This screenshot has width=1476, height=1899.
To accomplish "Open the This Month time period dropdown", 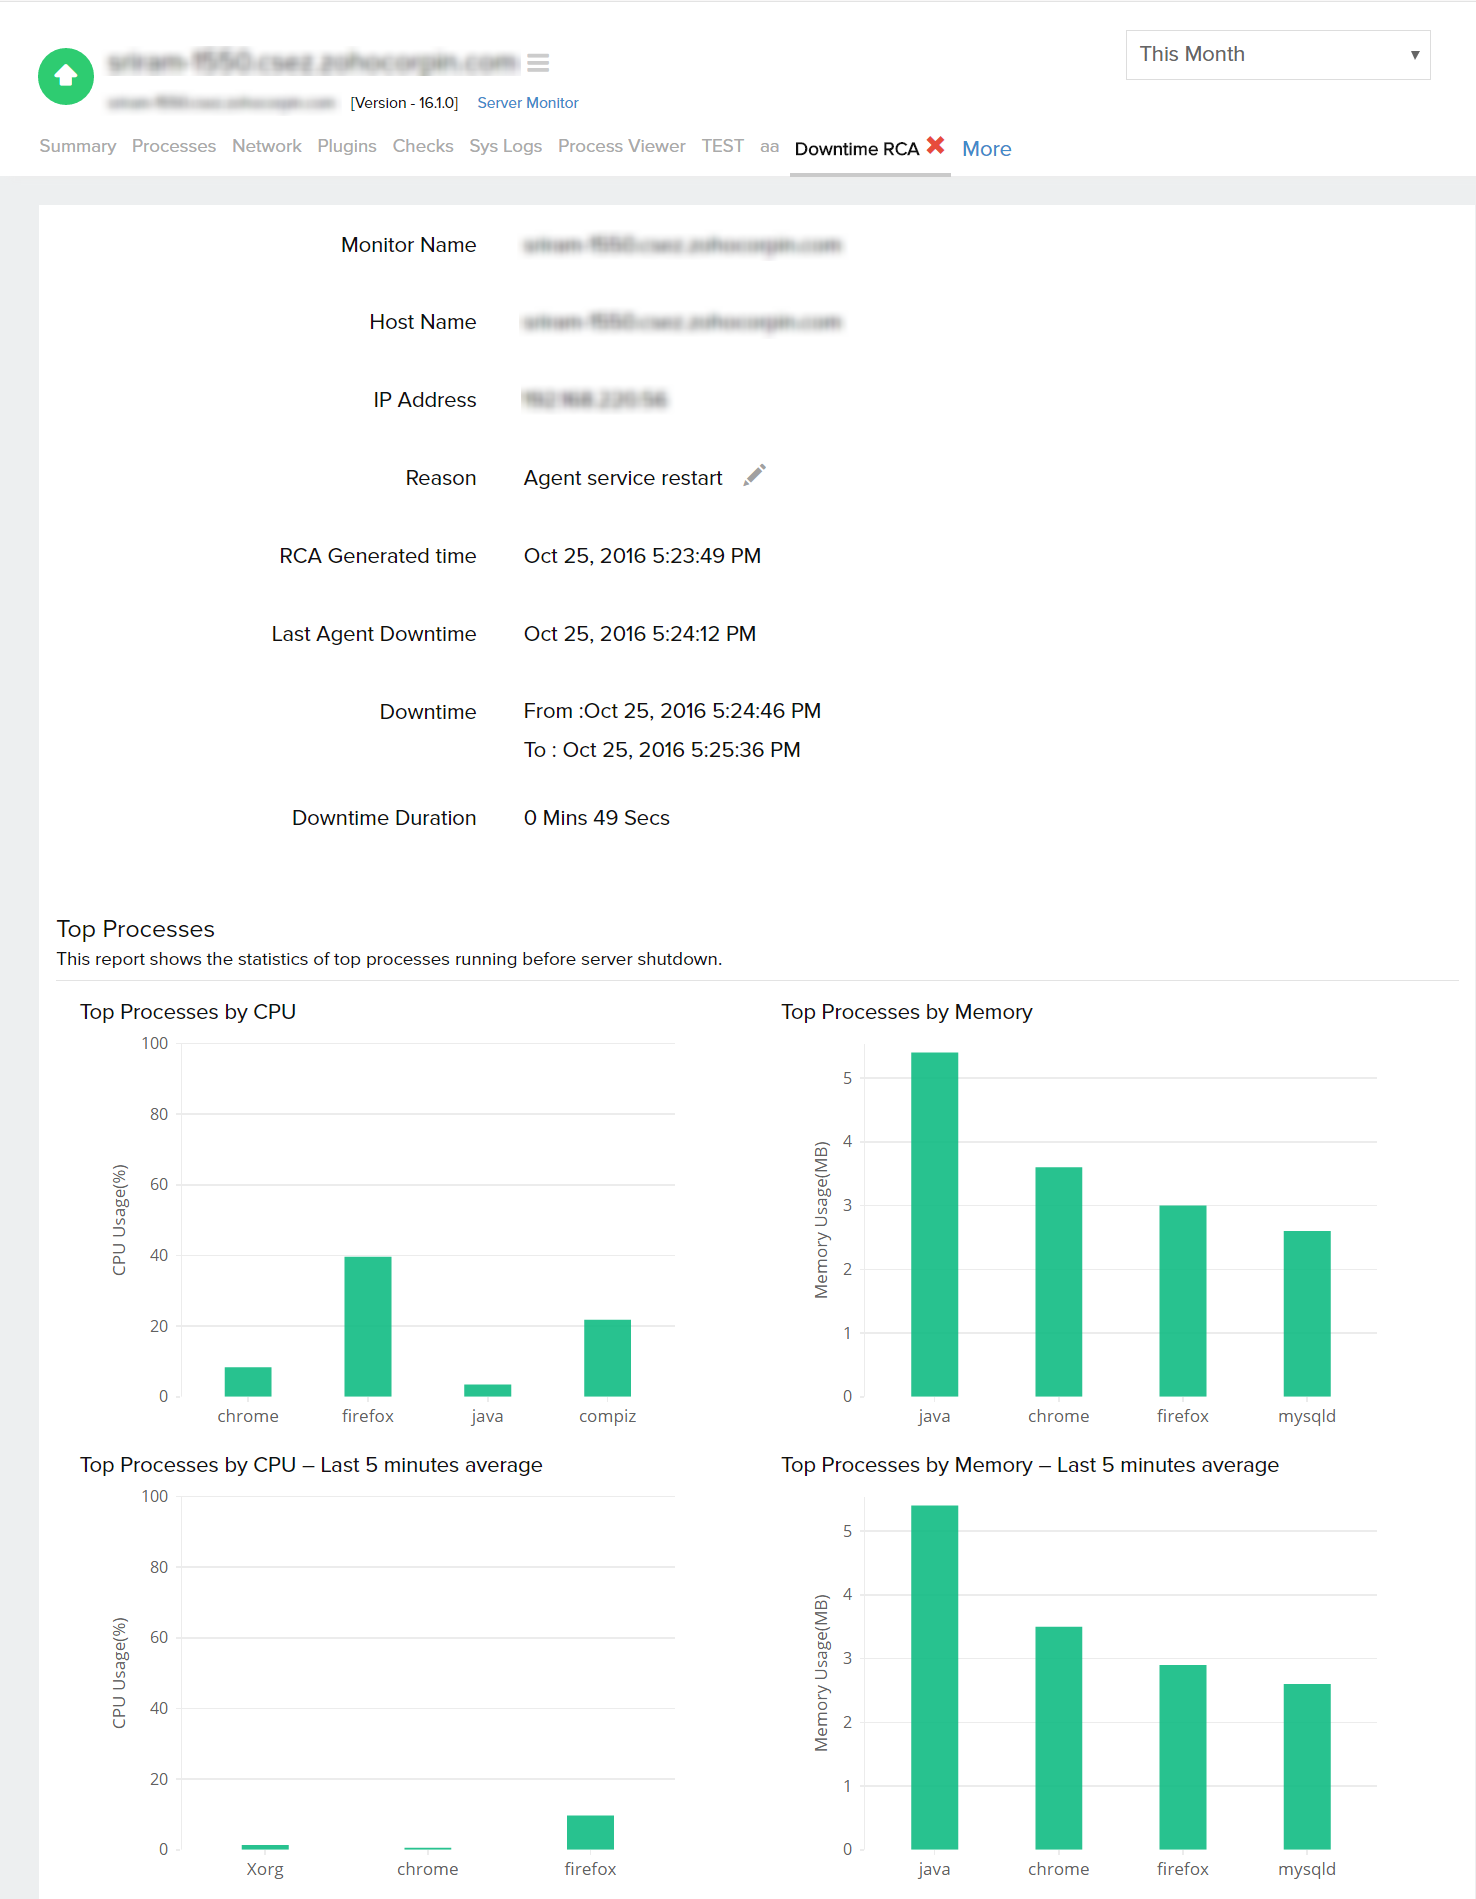I will coord(1277,55).
